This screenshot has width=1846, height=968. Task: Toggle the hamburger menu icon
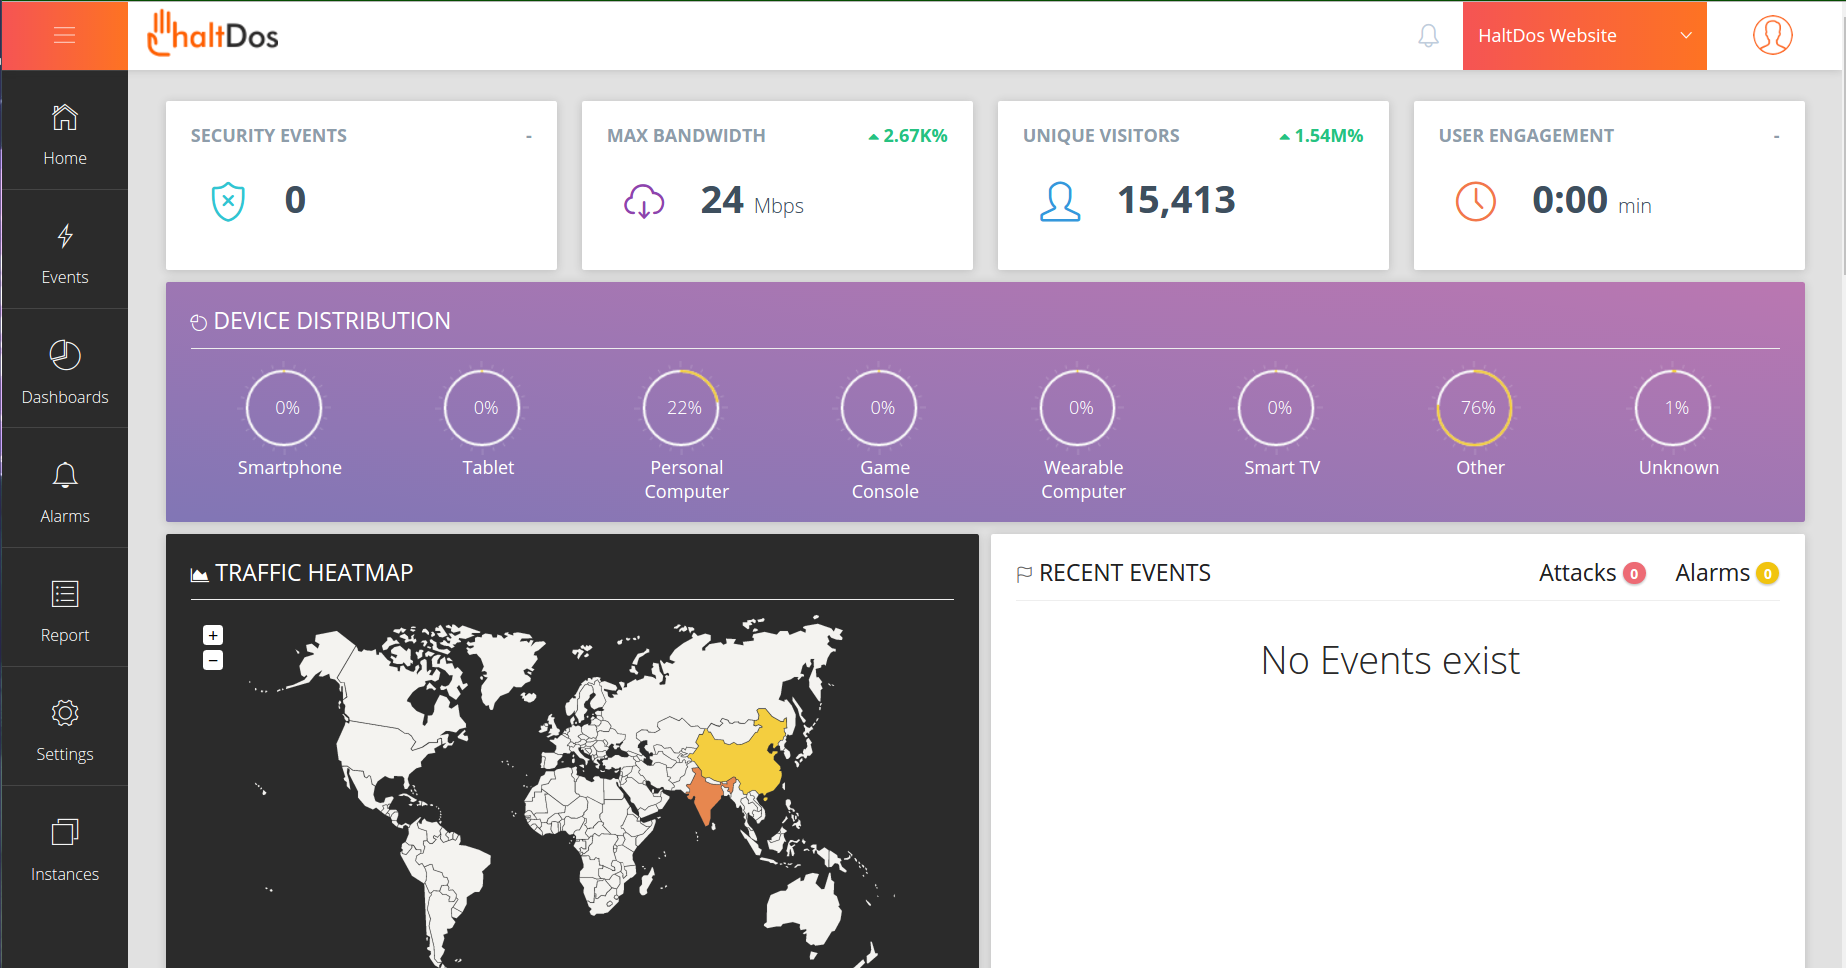pos(65,36)
